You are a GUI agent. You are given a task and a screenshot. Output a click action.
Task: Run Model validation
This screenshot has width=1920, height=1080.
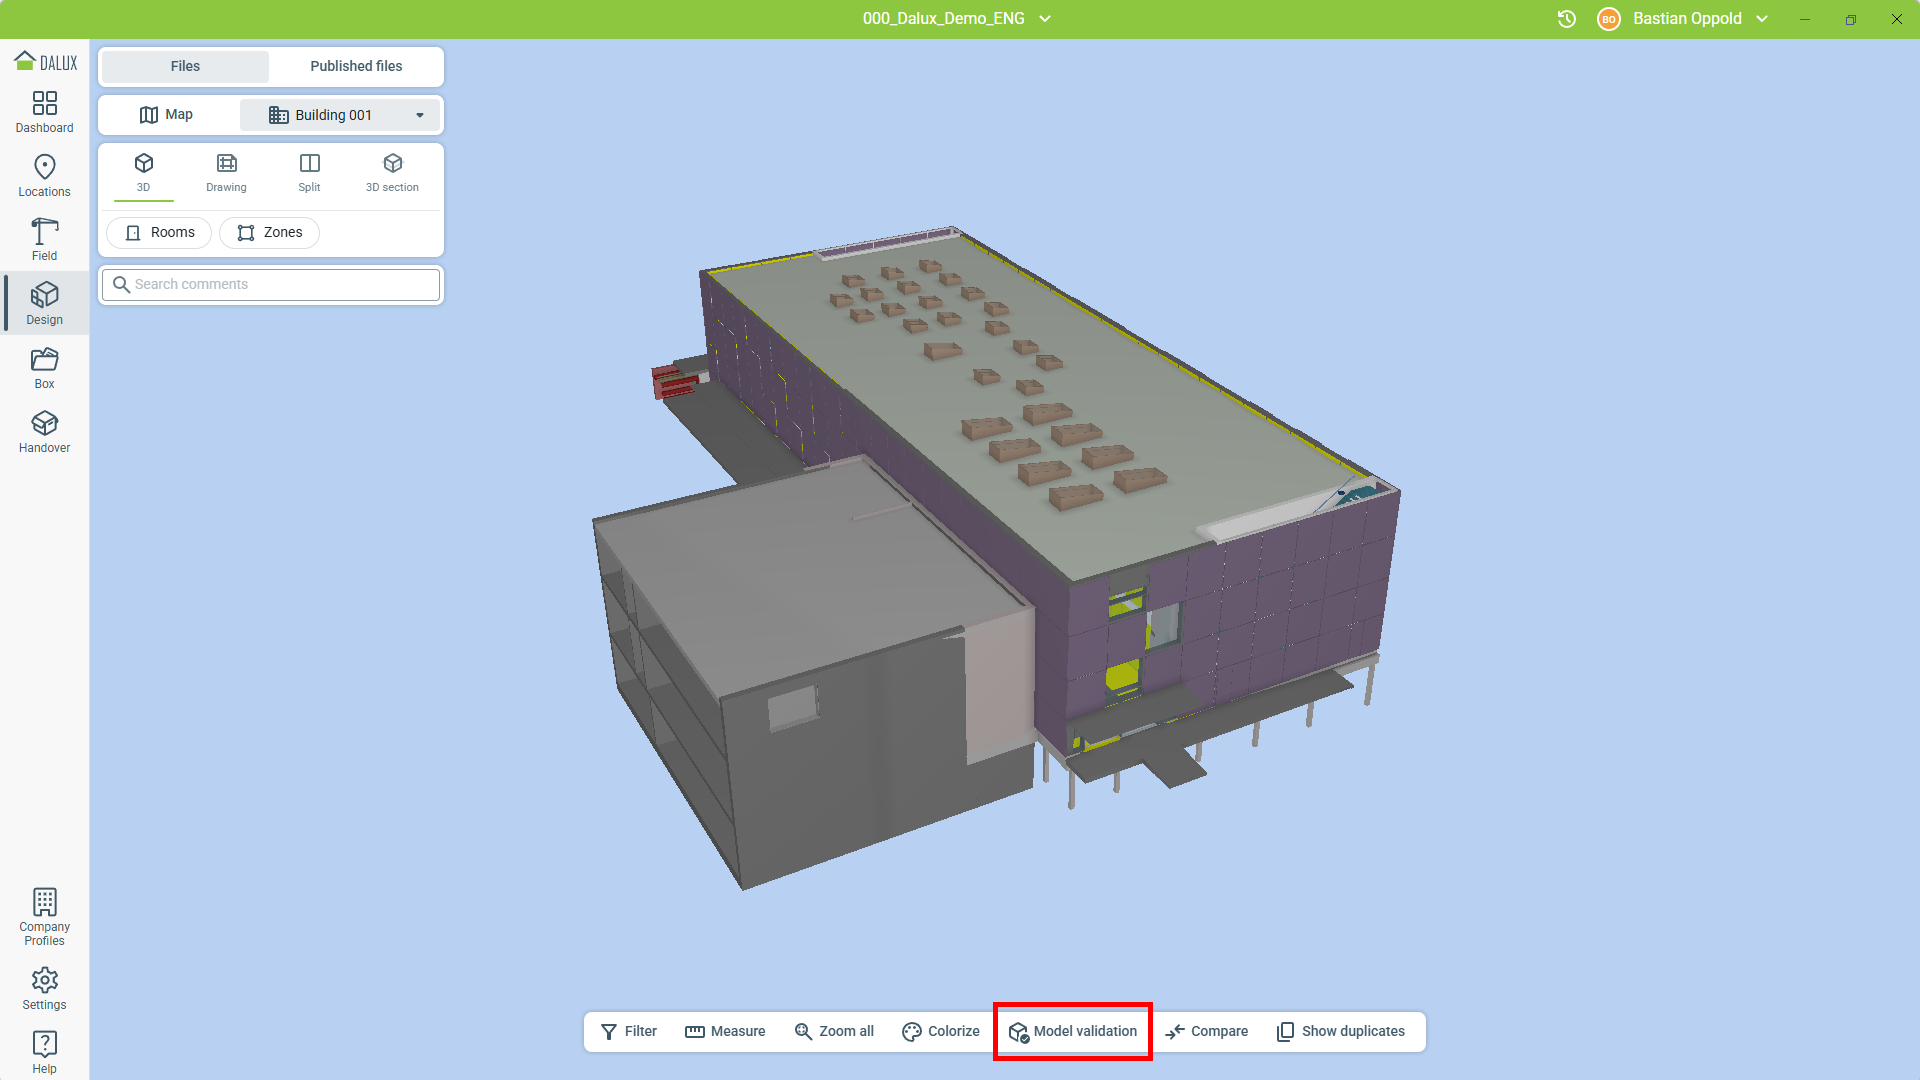pyautogui.click(x=1072, y=1031)
